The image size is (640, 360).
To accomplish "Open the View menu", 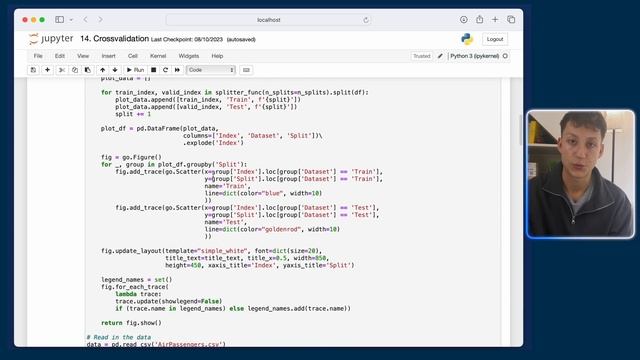I will 83,56.
